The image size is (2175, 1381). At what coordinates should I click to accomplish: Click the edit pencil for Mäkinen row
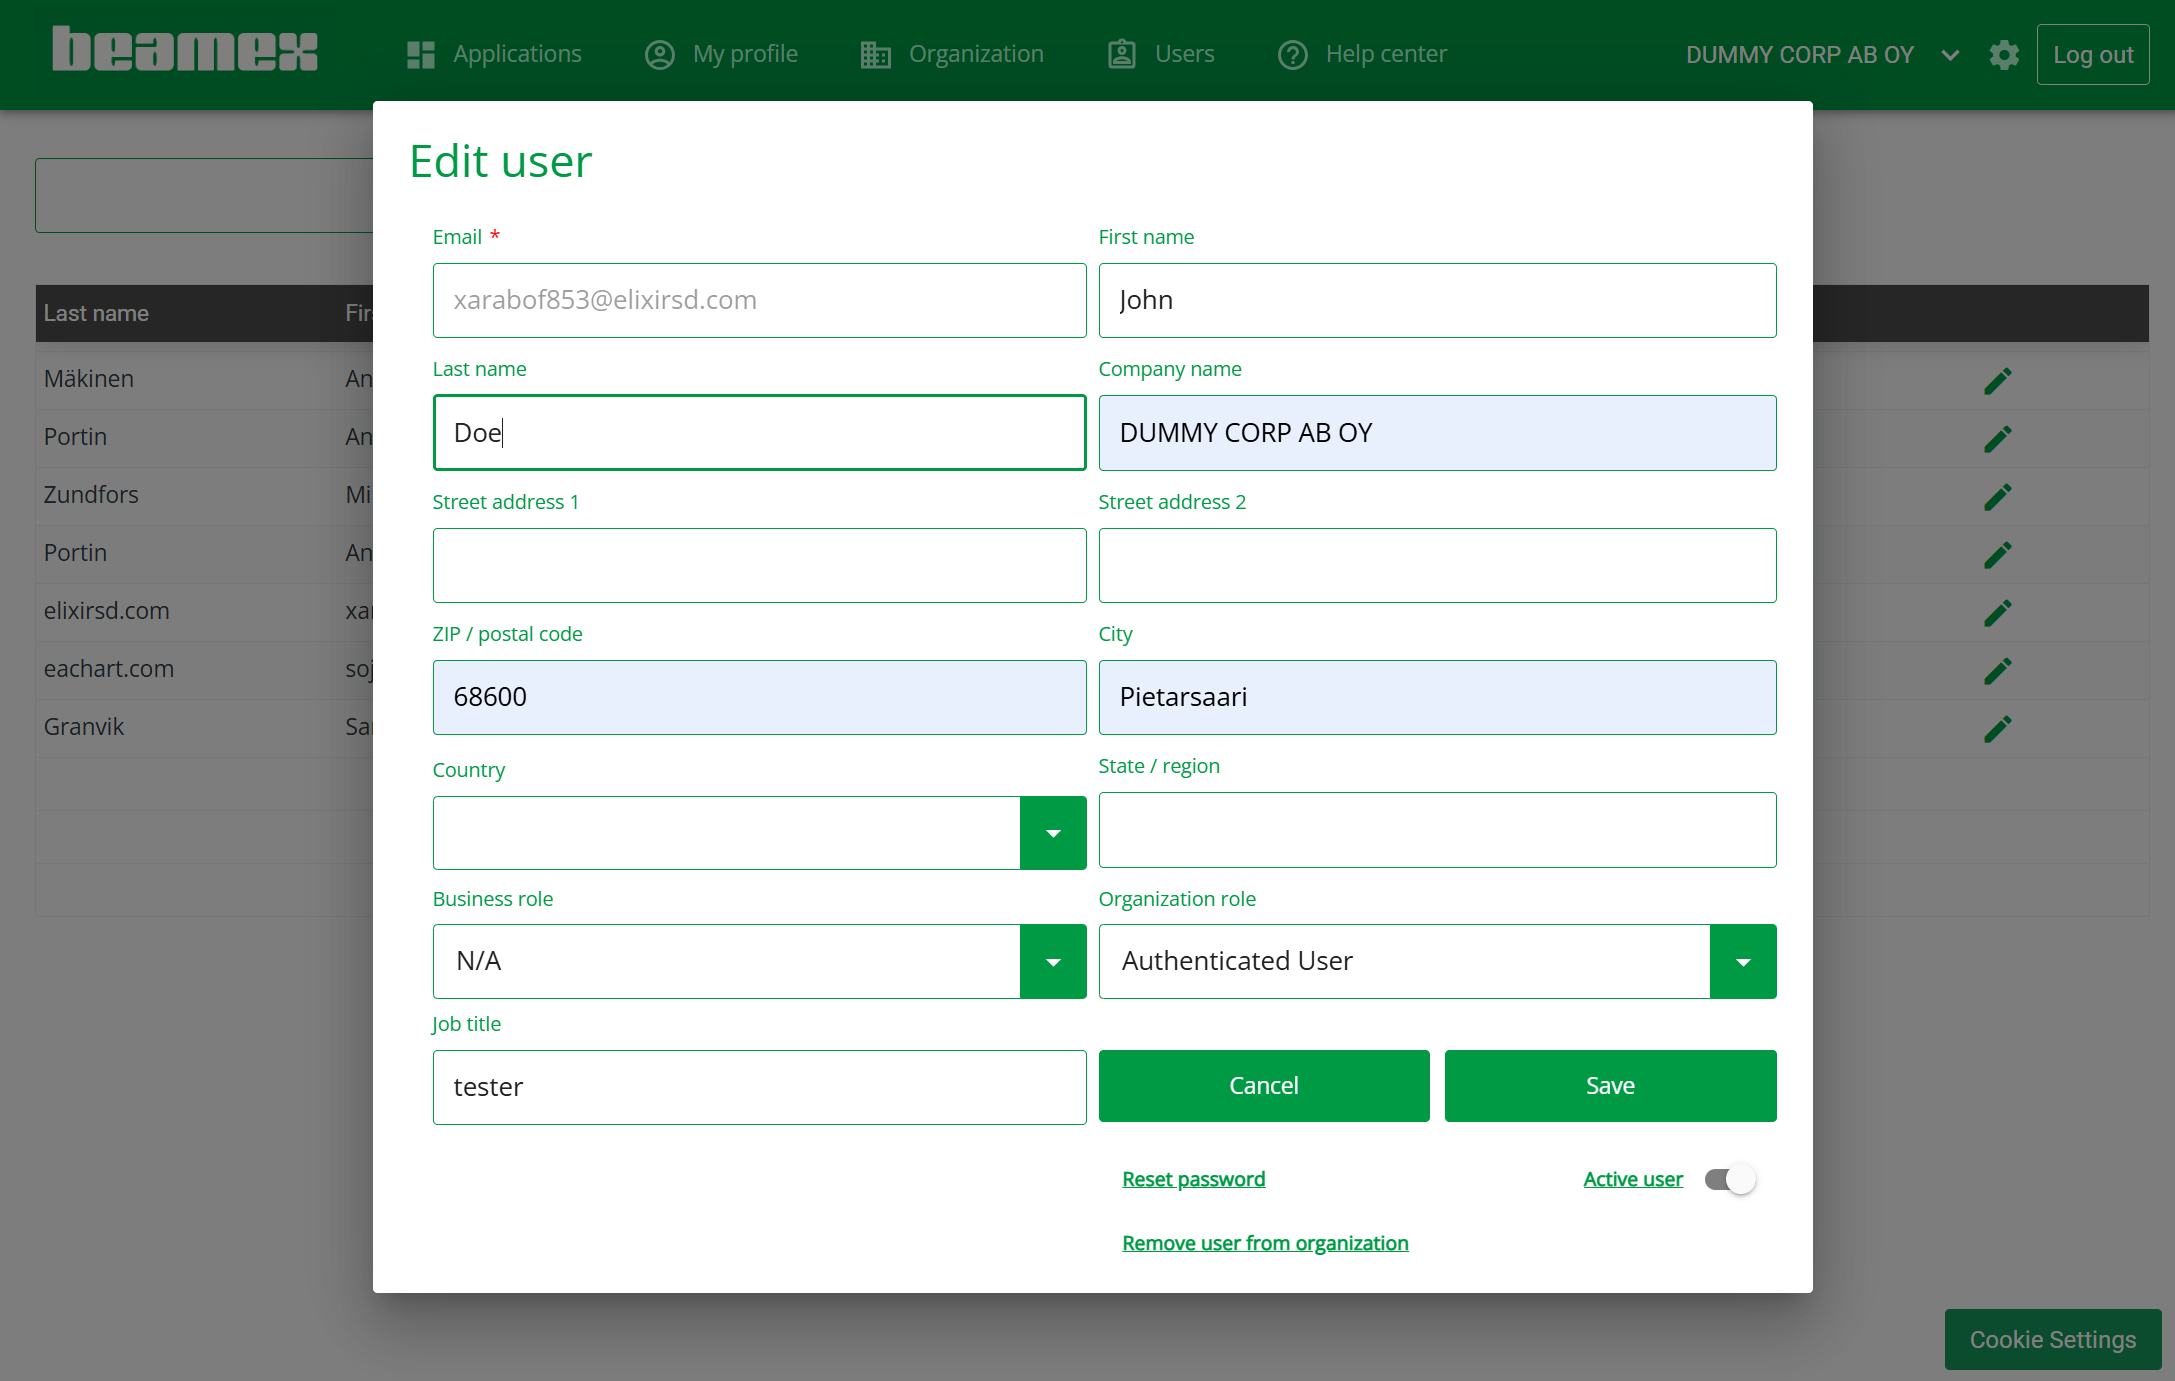[1997, 381]
